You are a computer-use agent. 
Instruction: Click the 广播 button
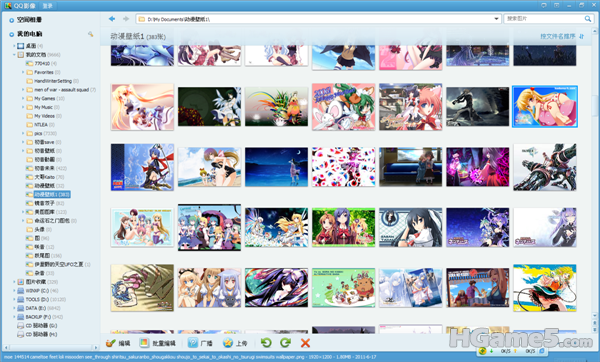[x=200, y=343]
